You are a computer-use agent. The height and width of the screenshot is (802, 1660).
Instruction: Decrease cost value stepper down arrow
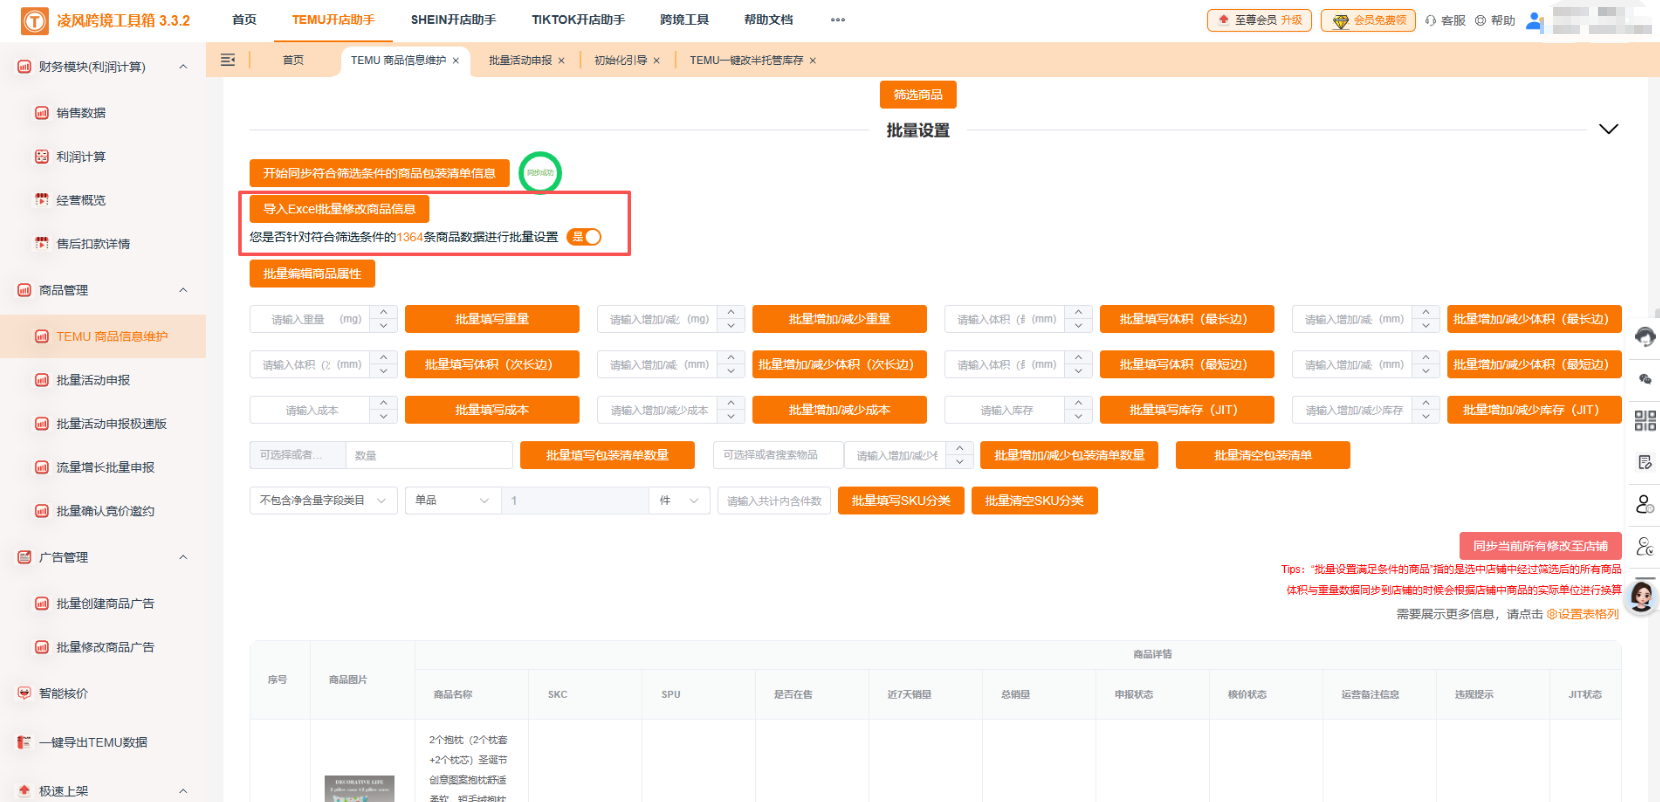(384, 417)
